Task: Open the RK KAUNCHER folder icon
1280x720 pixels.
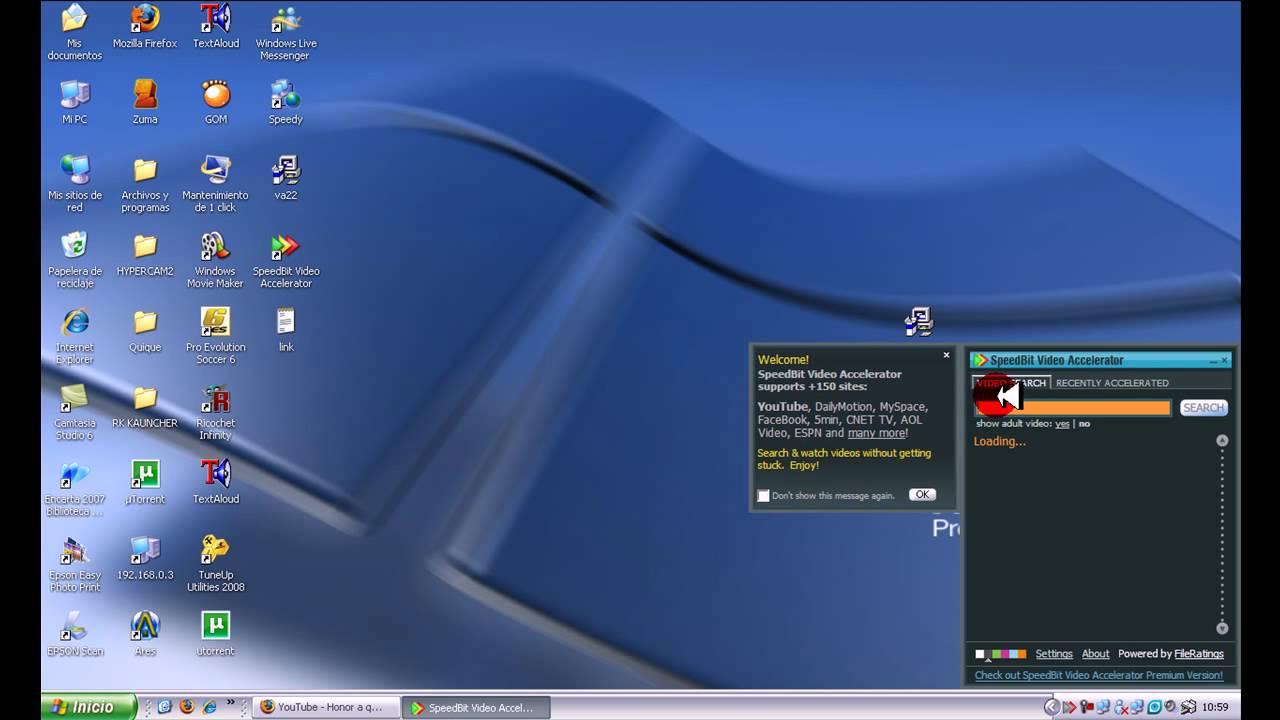Action: 145,406
